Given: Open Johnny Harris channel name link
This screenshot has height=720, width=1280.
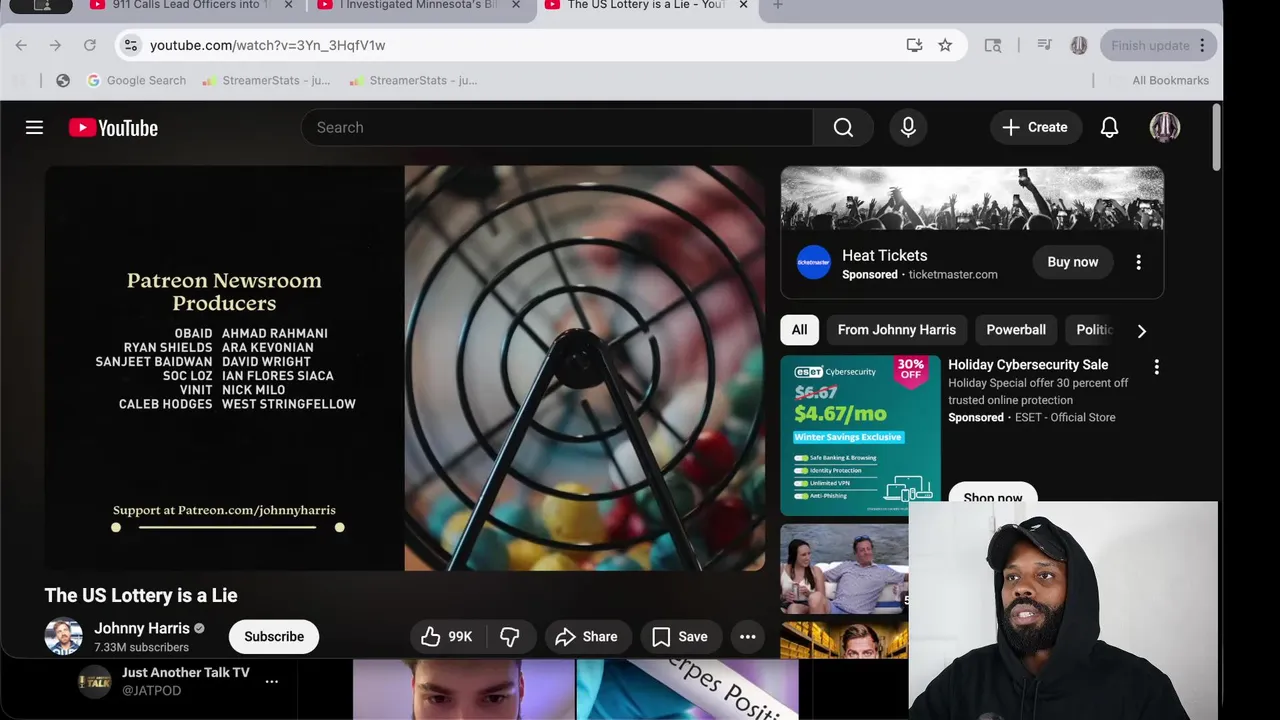Looking at the screenshot, I should click(142, 628).
